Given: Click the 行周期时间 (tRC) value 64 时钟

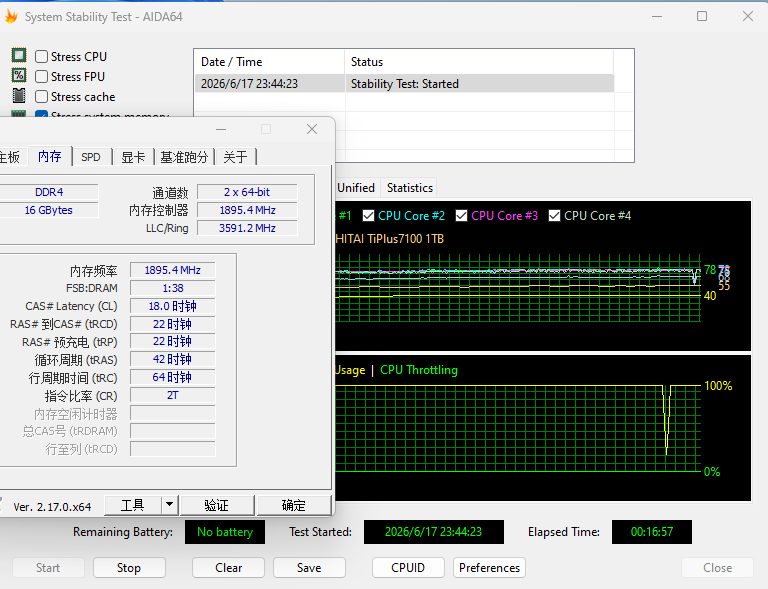Looking at the screenshot, I should [x=172, y=377].
